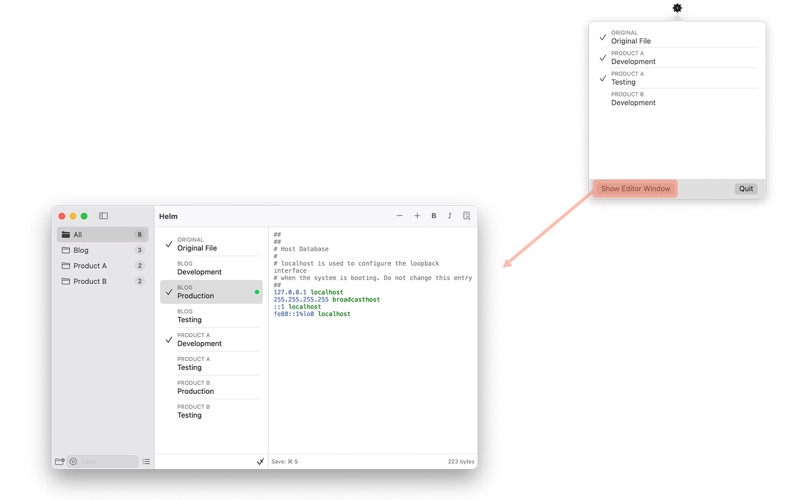800x500 pixels.
Task: Click the new folder icon at sidebar bottom
Action: 60,461
